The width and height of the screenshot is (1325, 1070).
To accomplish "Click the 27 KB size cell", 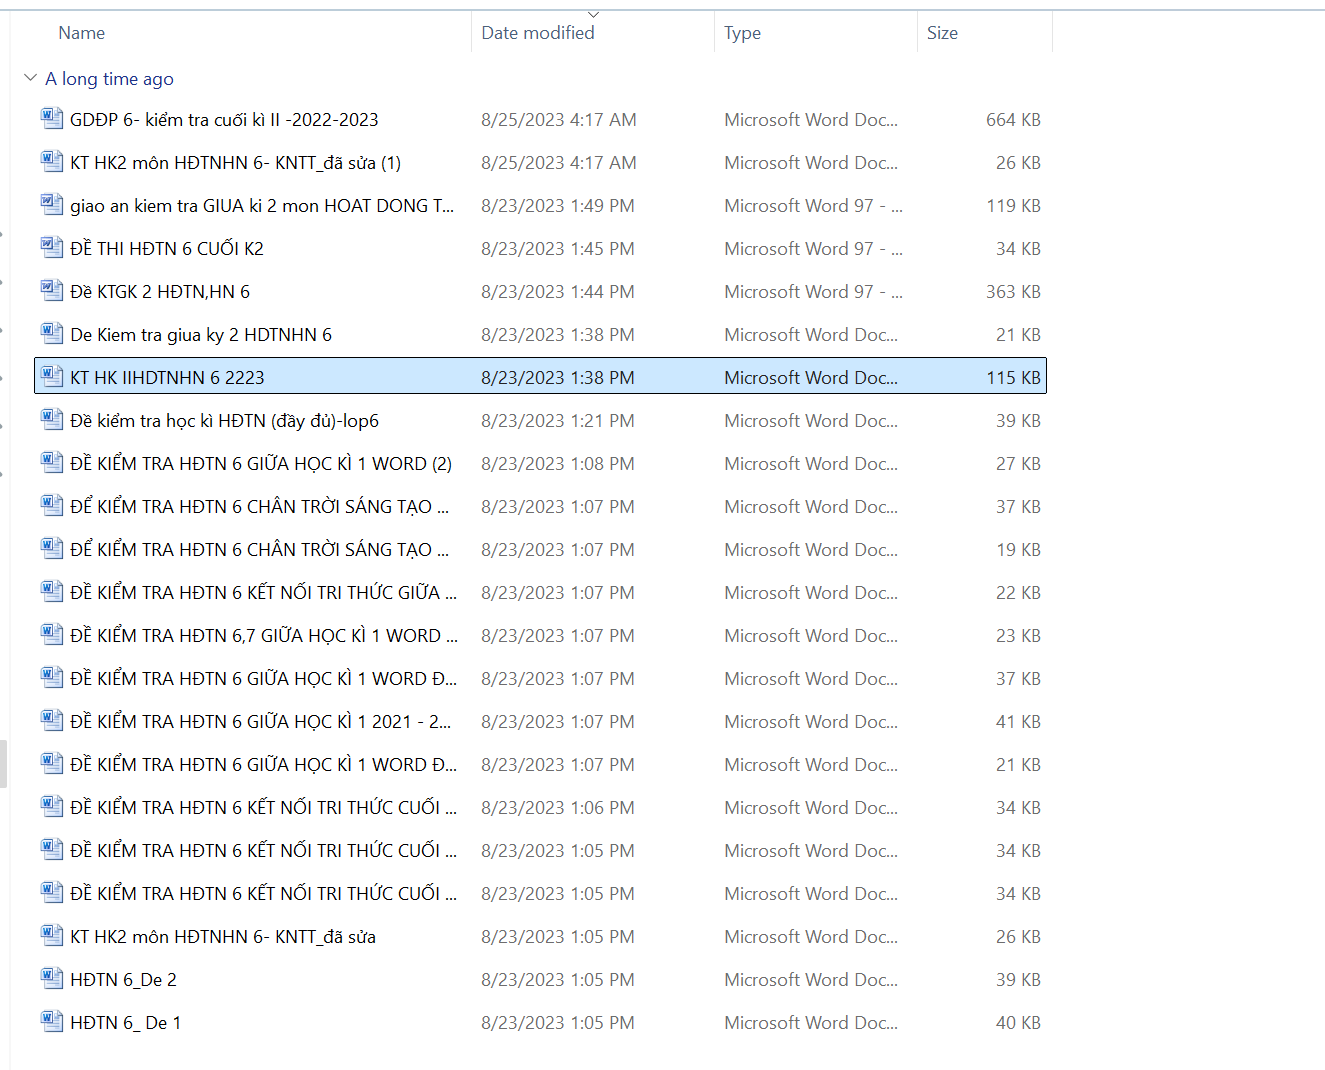I will coord(1018,464).
